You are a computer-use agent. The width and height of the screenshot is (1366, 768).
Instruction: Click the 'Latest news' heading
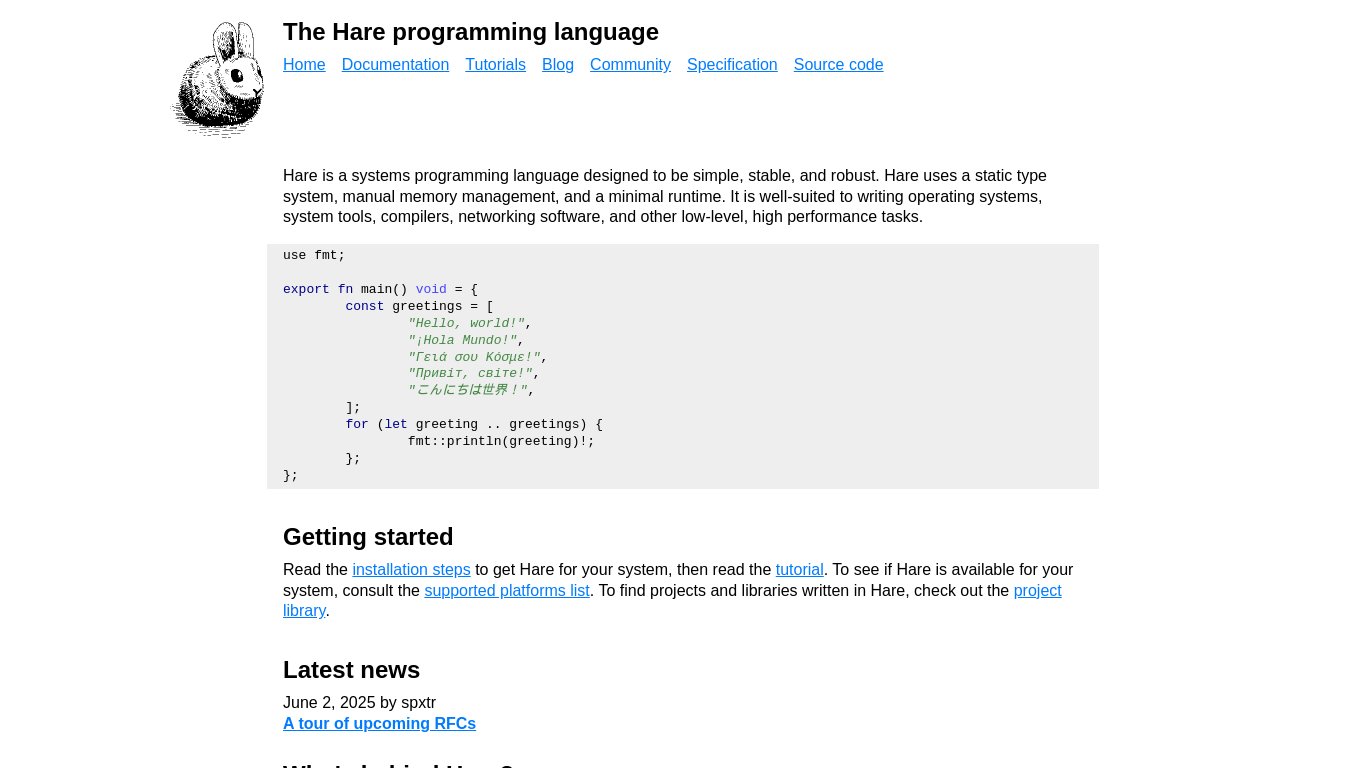pyautogui.click(x=351, y=670)
